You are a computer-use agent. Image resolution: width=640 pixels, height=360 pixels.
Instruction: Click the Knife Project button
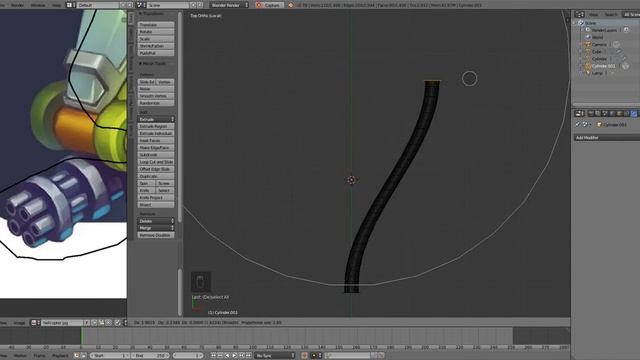point(156,198)
